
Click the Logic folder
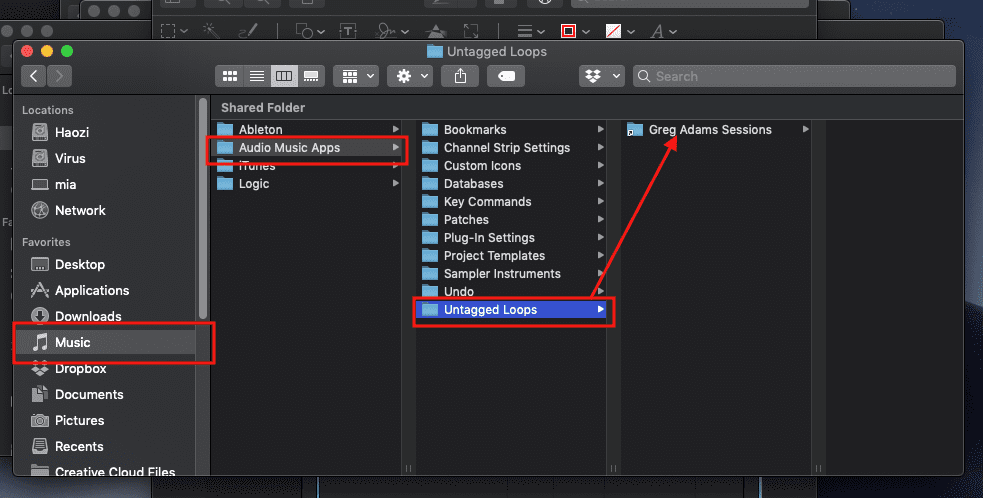[253, 183]
